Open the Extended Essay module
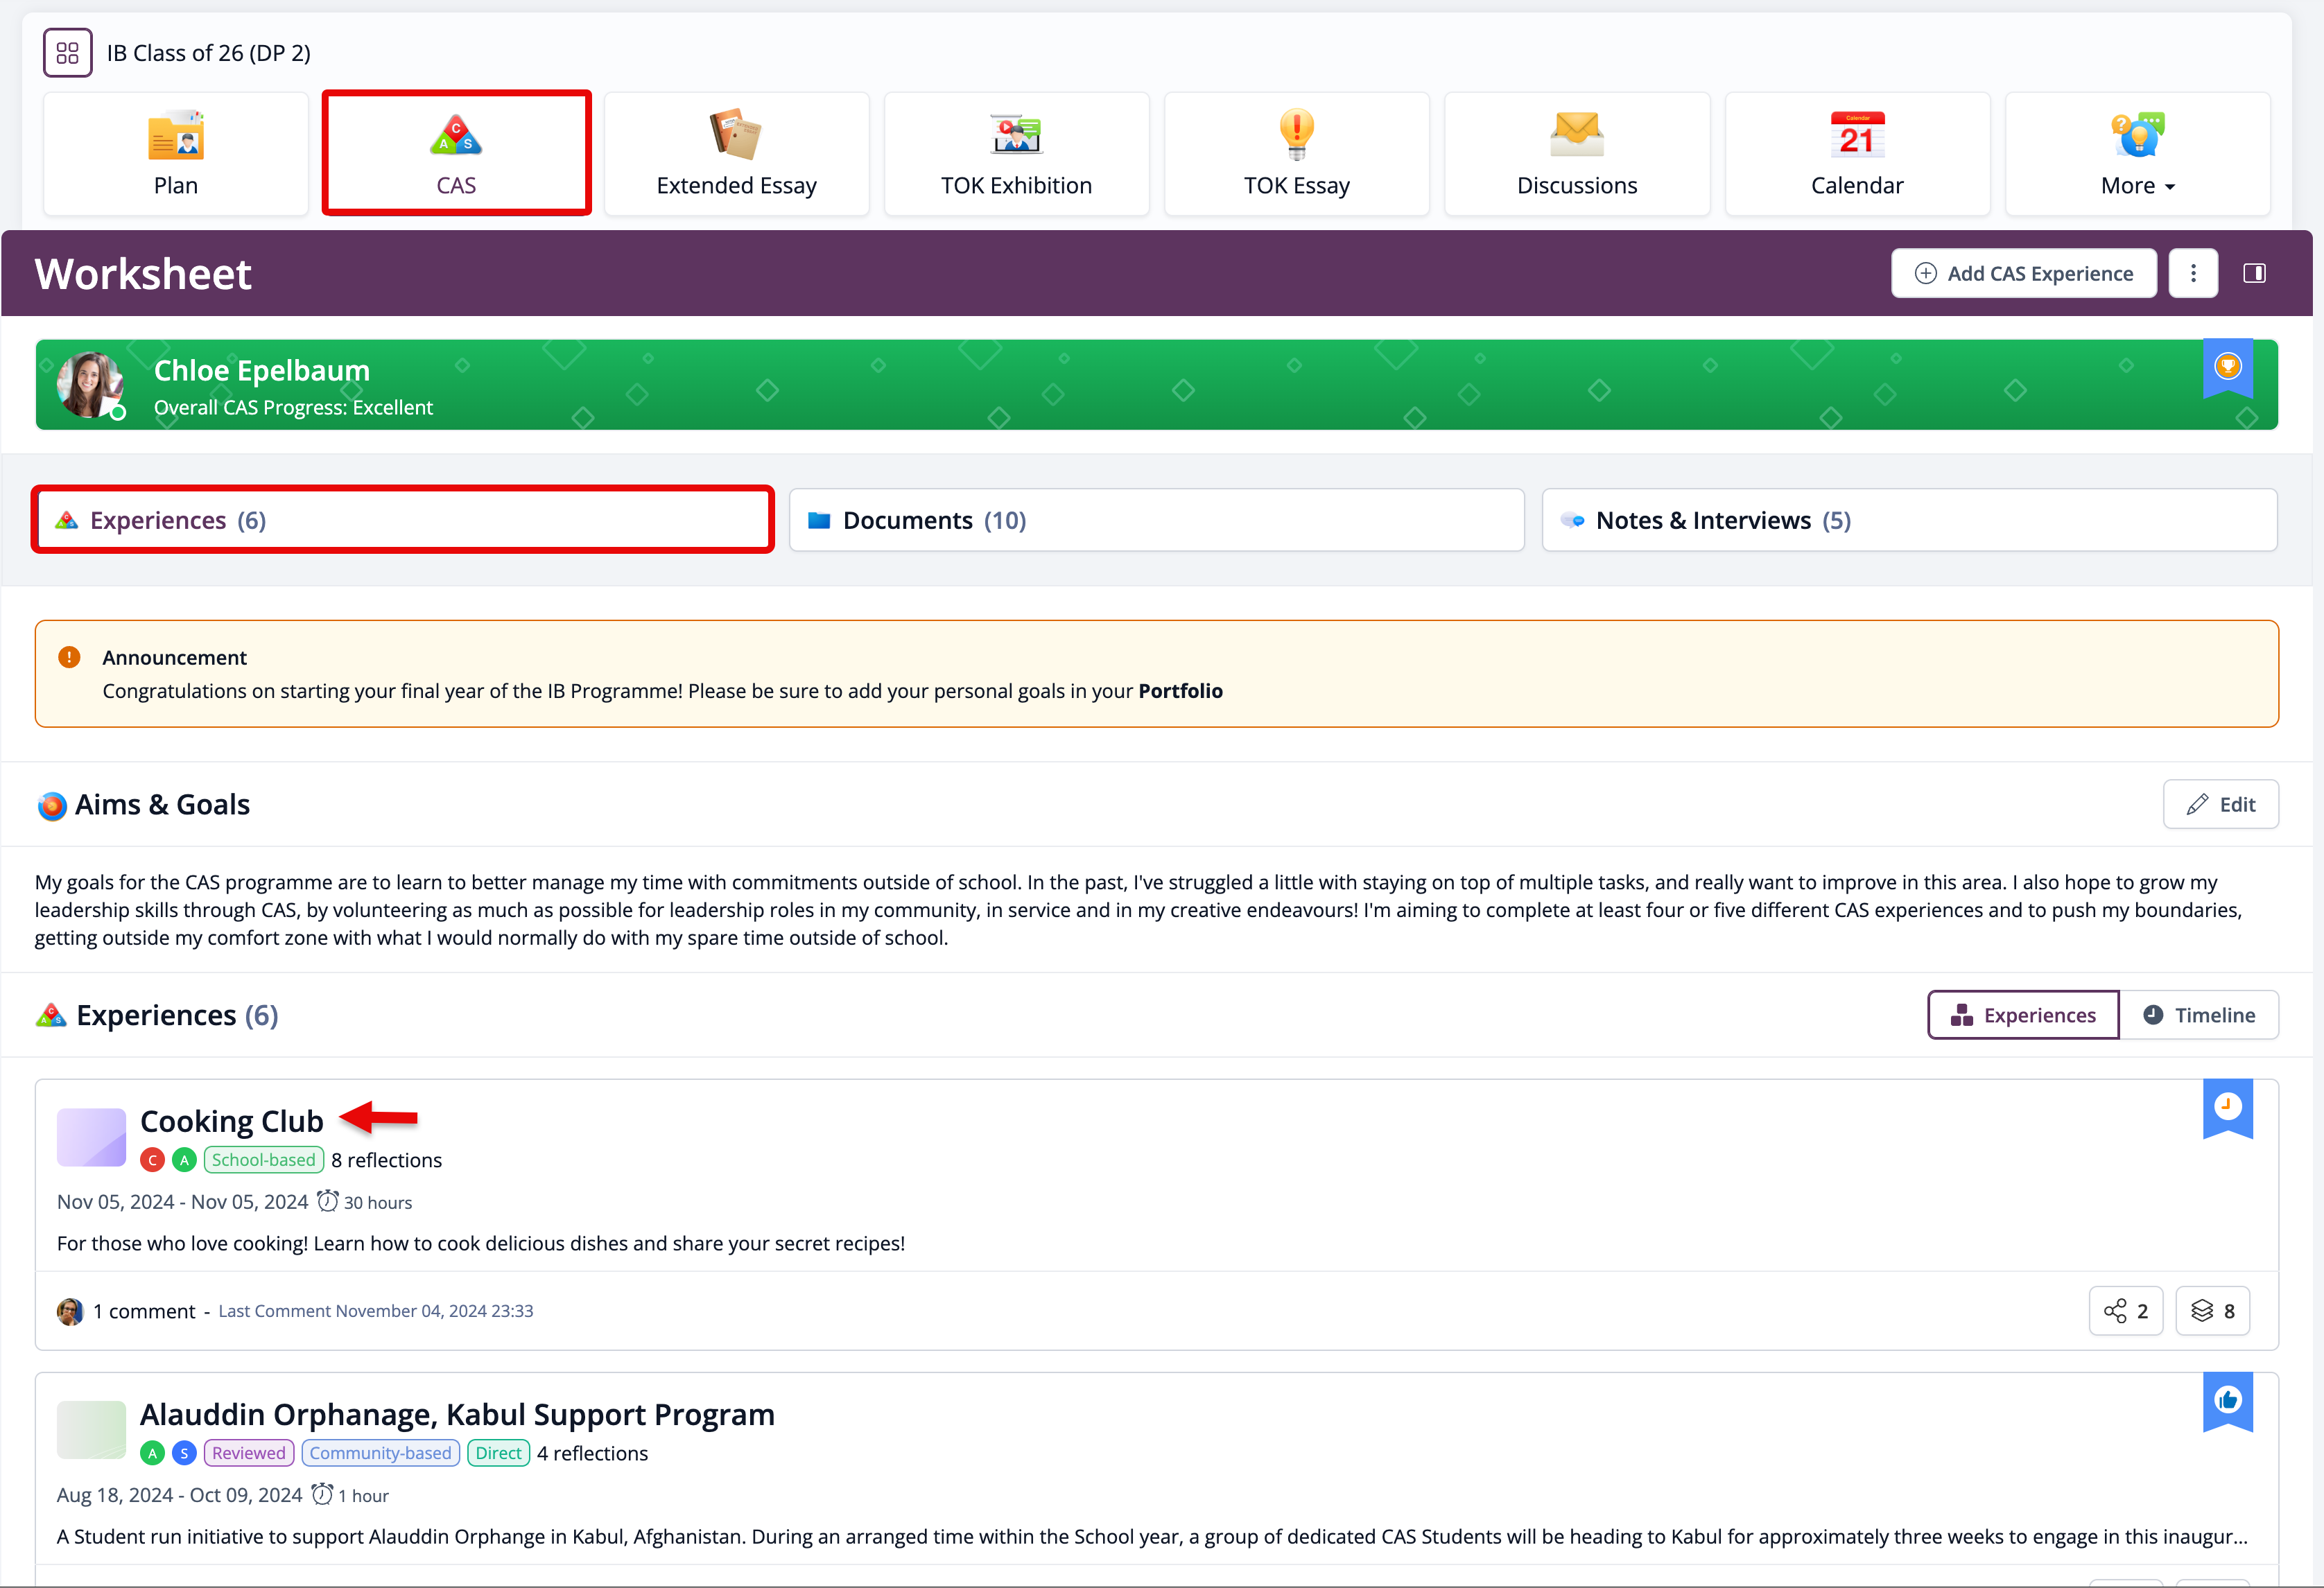The image size is (2324, 1588). point(736,154)
